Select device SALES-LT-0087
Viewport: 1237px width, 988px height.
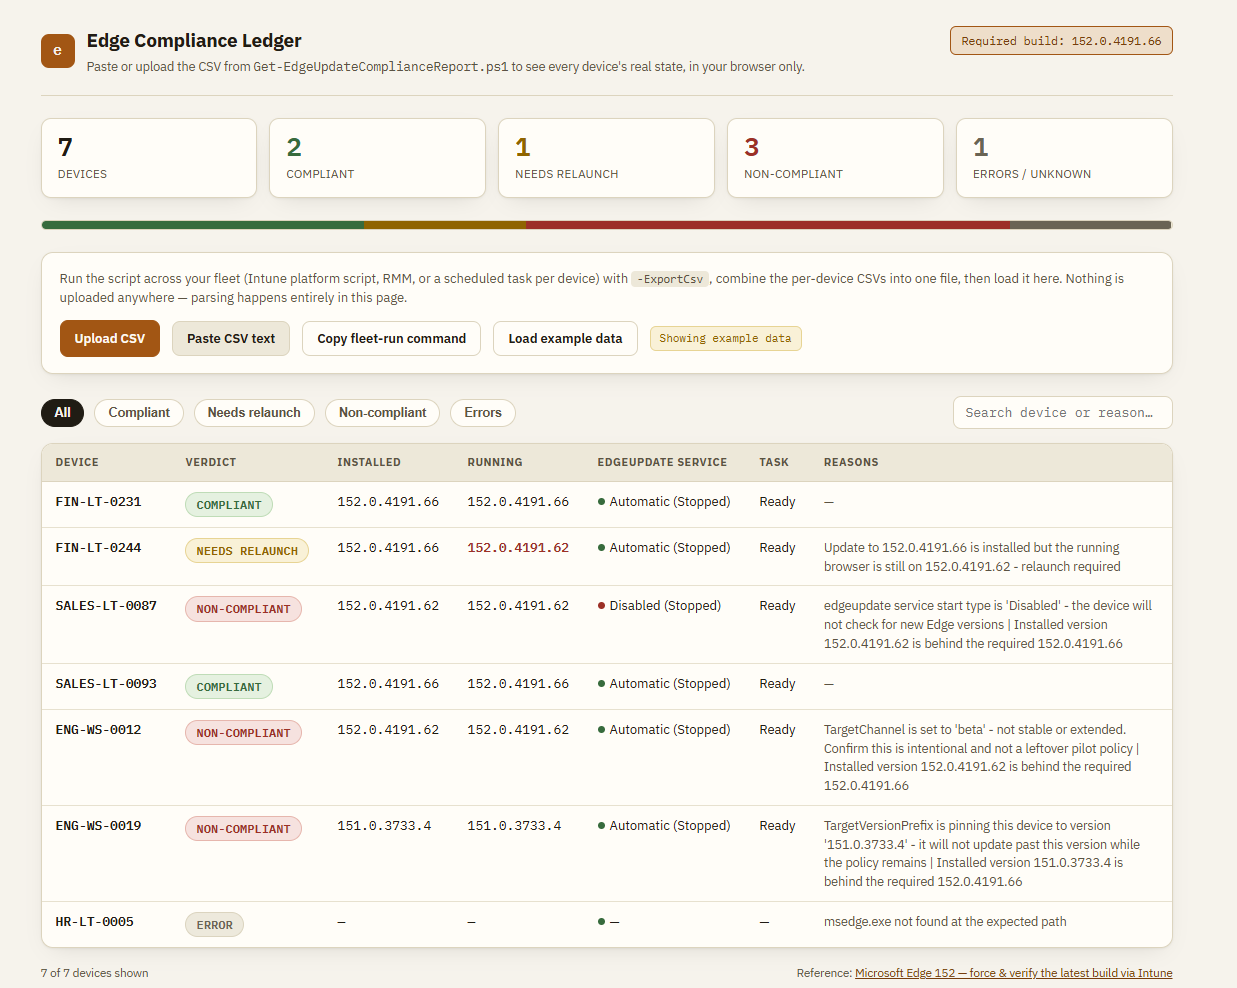click(106, 606)
